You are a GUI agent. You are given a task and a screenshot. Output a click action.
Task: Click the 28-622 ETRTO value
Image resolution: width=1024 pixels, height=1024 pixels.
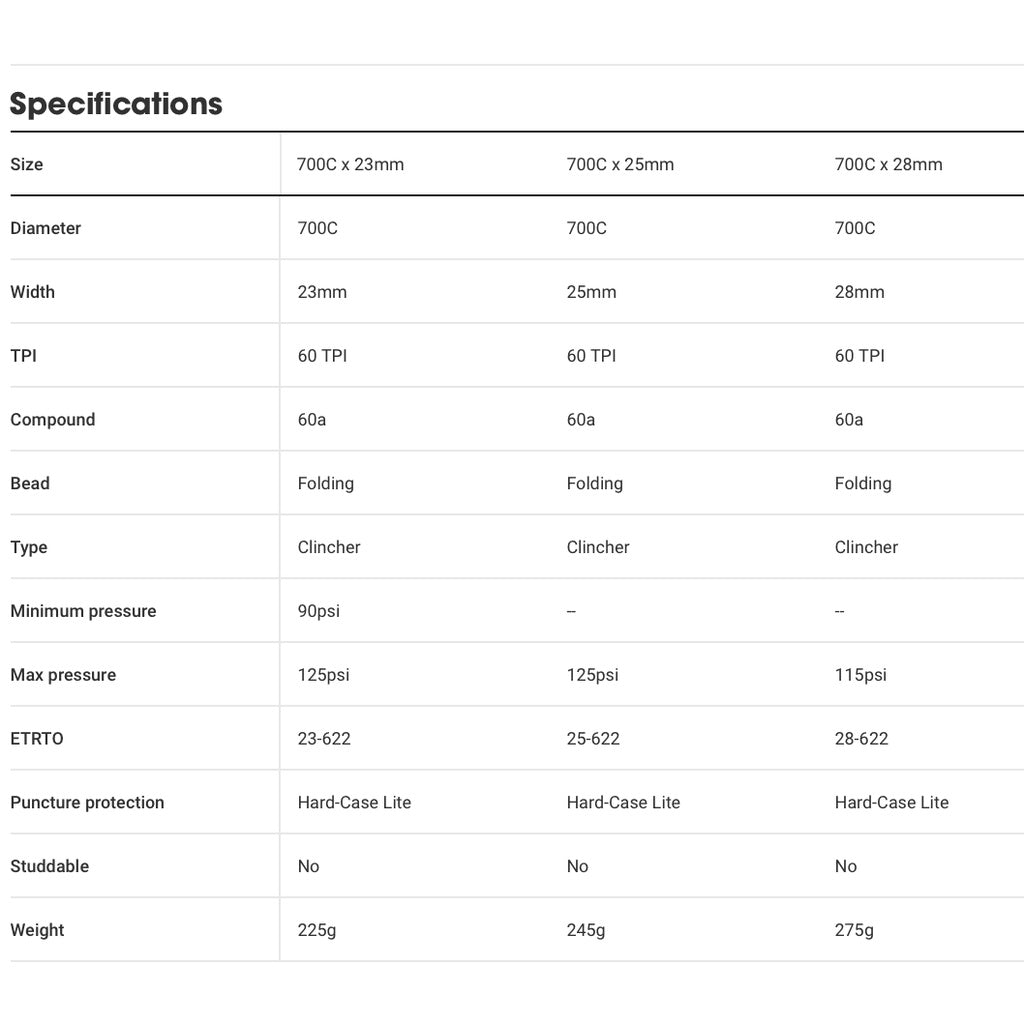point(861,739)
